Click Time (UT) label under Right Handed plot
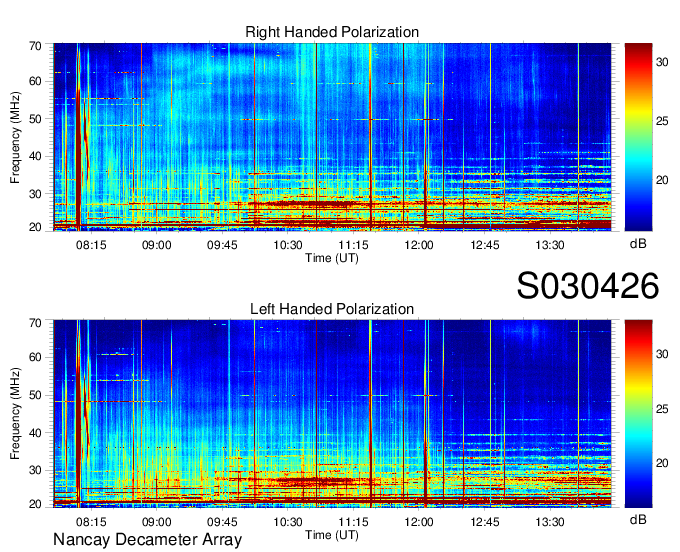 [x=332, y=258]
